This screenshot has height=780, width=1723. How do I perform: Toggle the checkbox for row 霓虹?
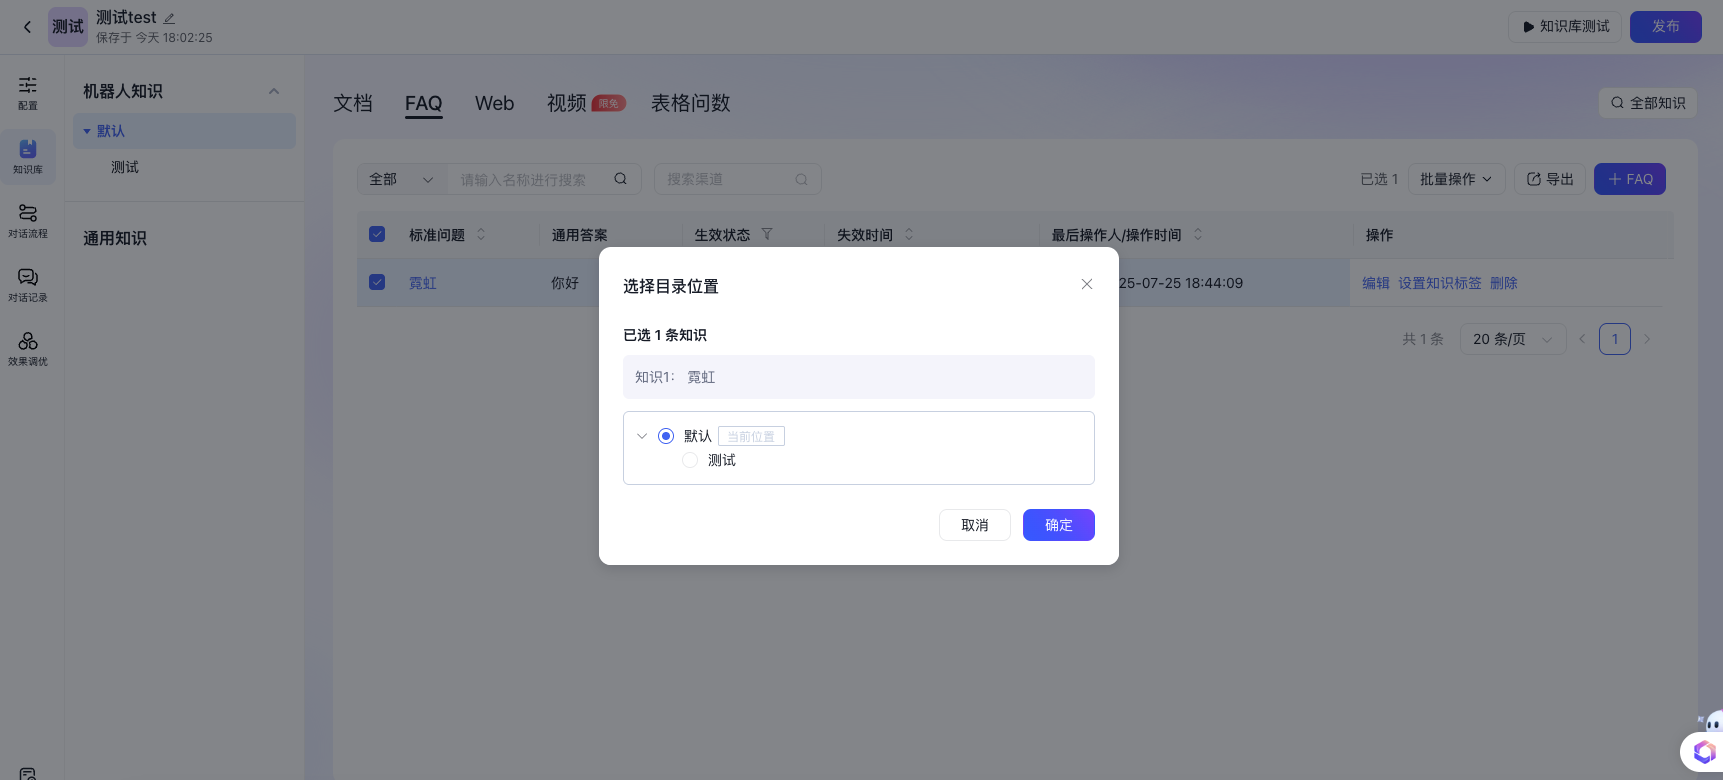click(x=377, y=282)
